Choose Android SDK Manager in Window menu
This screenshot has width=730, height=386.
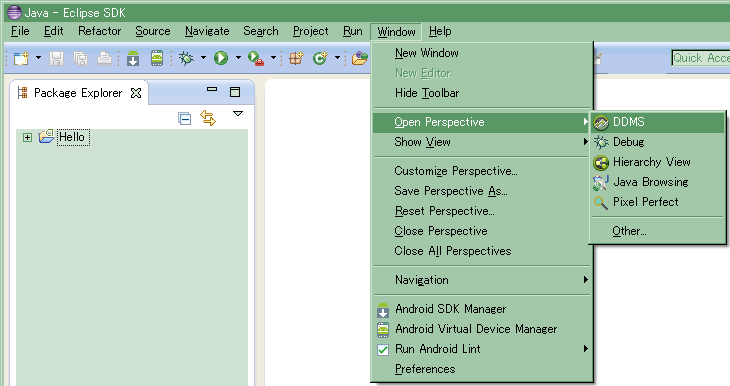(482, 309)
